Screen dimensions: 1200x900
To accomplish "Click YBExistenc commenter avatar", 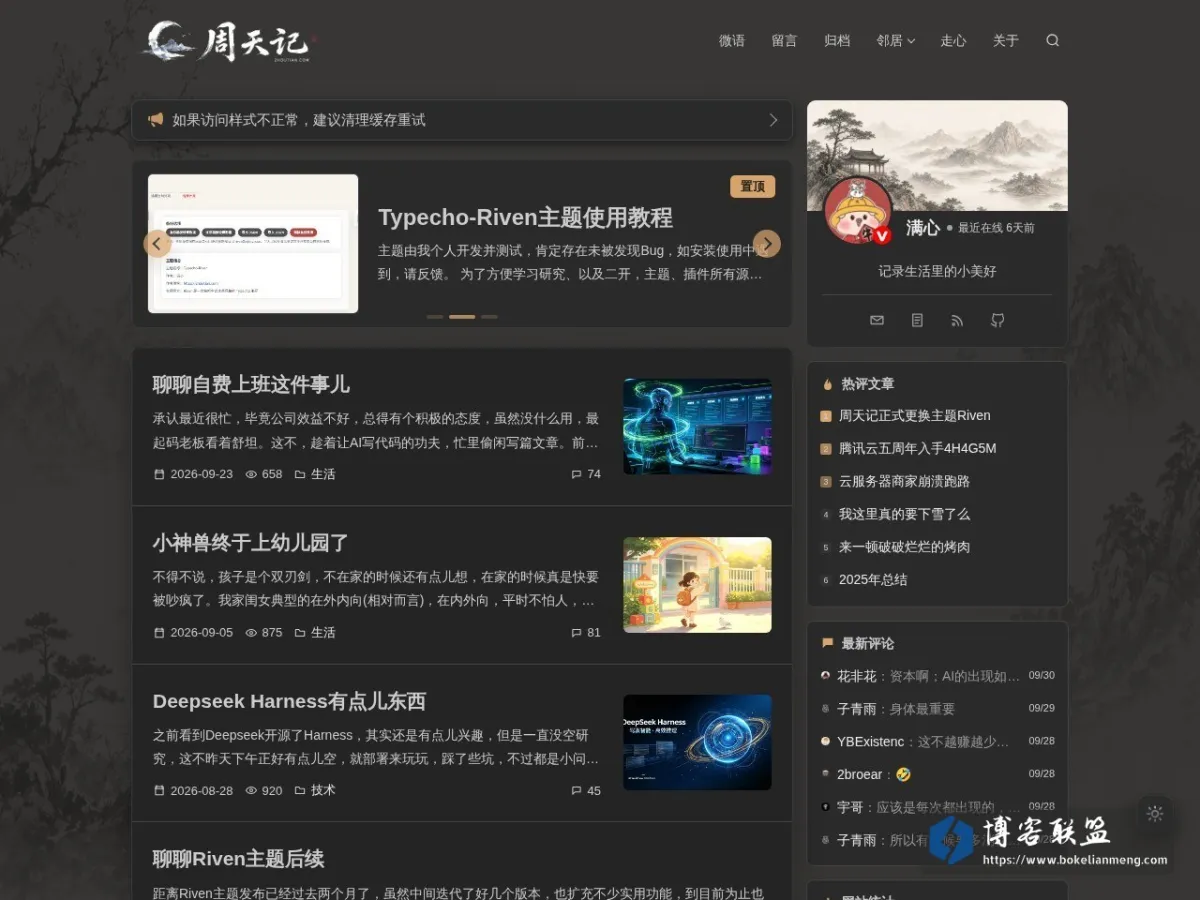I will 825,742.
